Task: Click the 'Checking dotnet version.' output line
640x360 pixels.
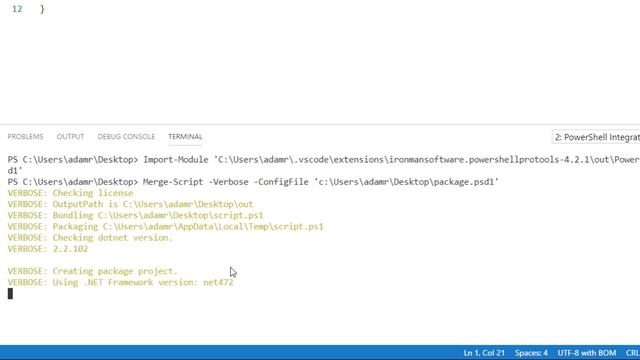Action: tap(90, 238)
